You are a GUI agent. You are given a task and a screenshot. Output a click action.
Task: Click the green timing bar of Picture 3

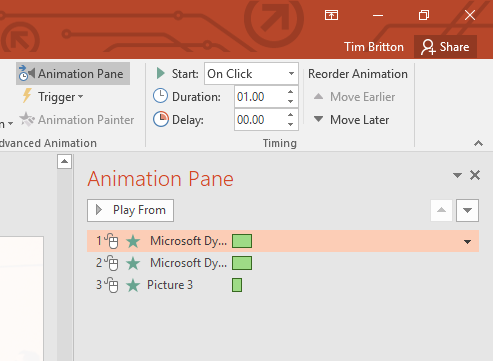click(x=237, y=285)
